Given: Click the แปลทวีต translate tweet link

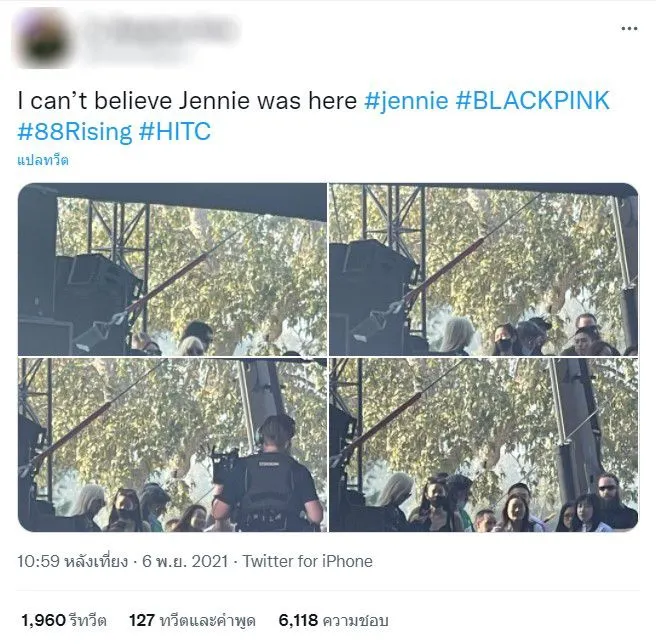Looking at the screenshot, I should pyautogui.click(x=43, y=160).
